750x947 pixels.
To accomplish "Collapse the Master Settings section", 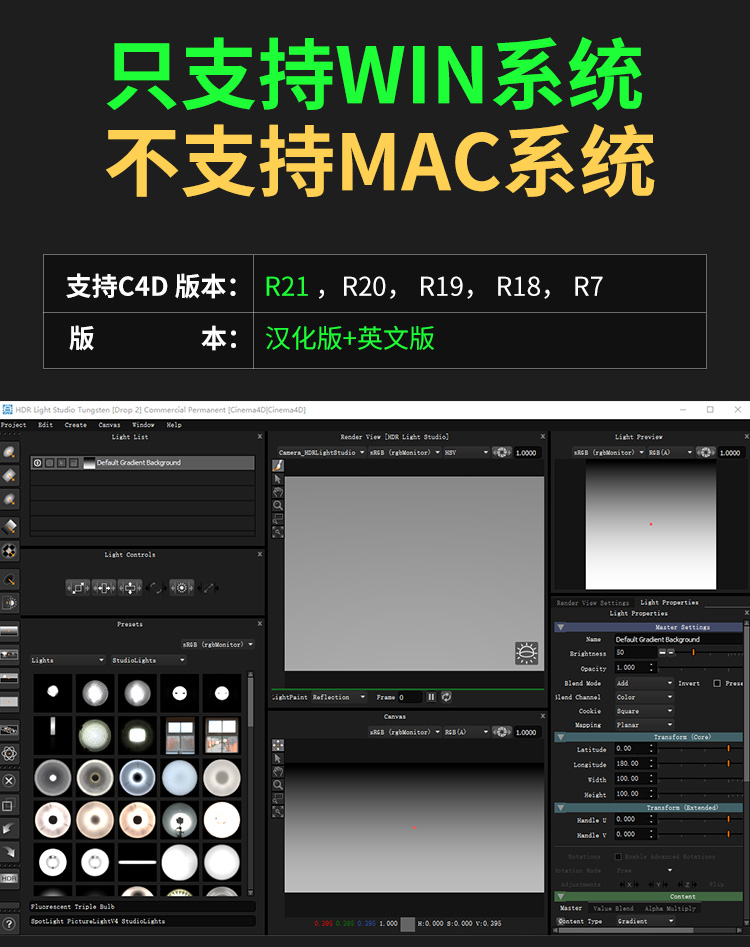I will click(560, 627).
